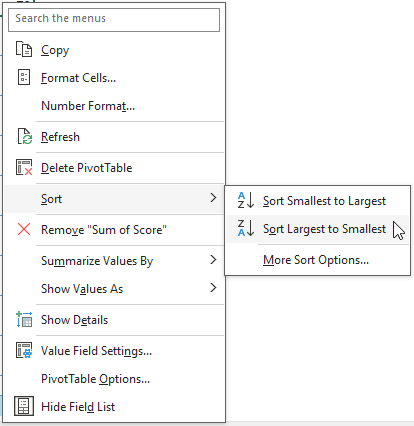Click the red X Remove icon
This screenshot has height=426, width=414.
pos(24,229)
